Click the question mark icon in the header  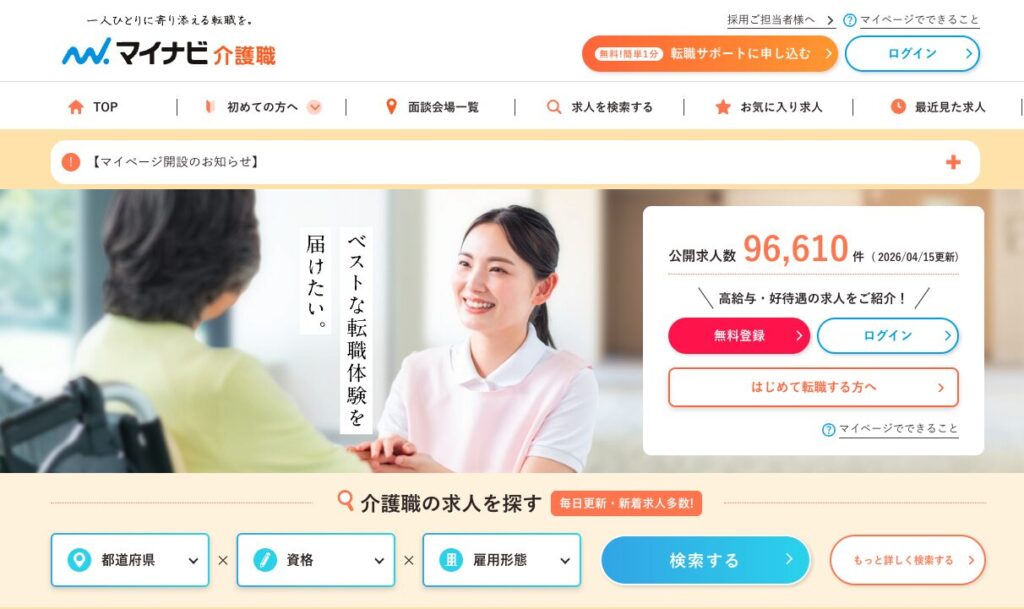pyautogui.click(x=850, y=20)
